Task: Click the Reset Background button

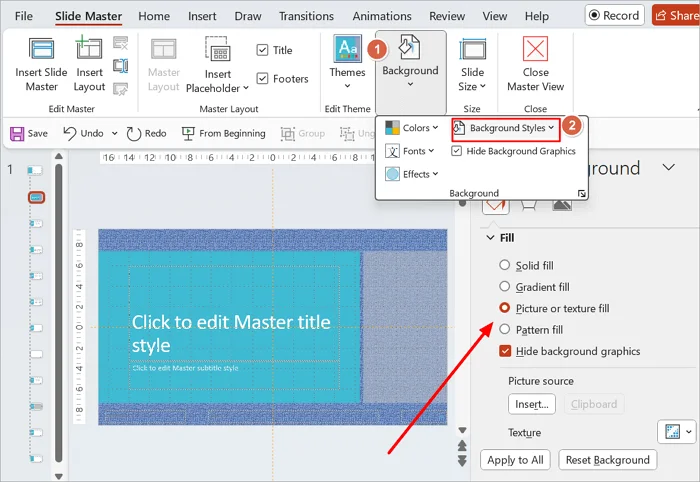Action: tap(607, 460)
